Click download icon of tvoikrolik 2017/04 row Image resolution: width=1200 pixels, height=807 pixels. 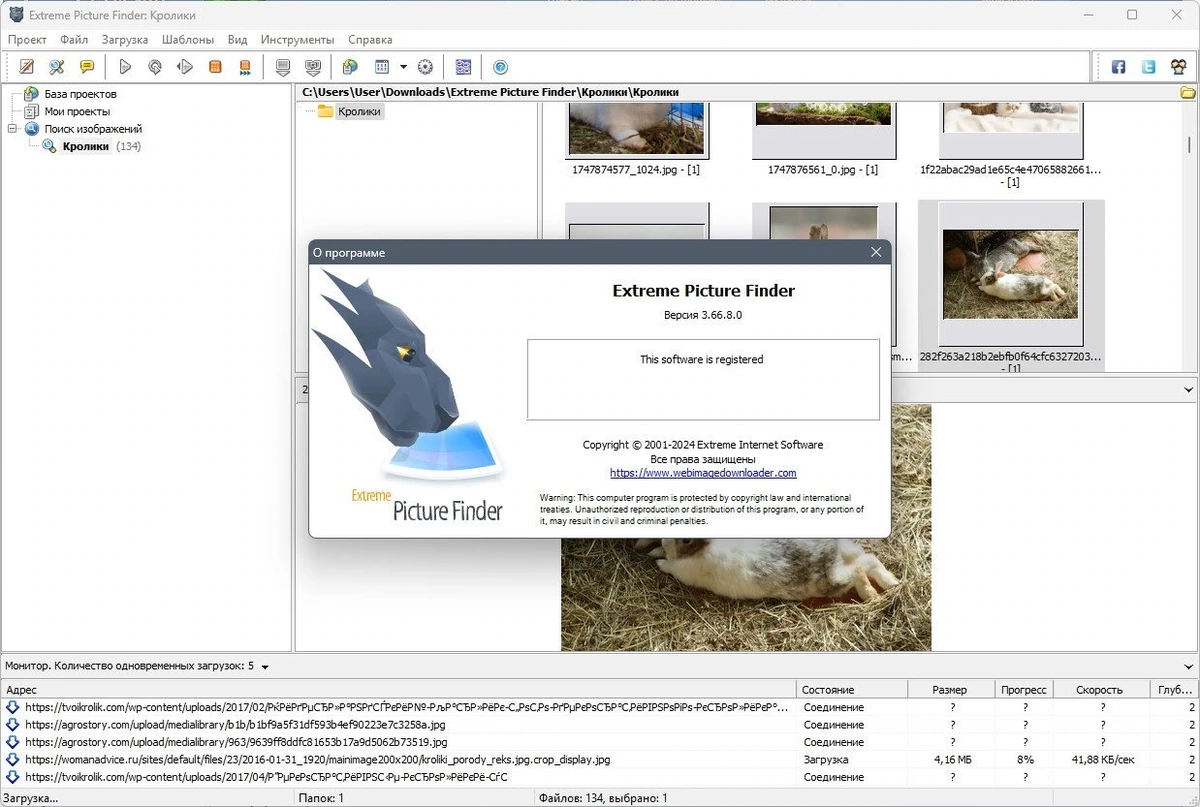(x=13, y=777)
